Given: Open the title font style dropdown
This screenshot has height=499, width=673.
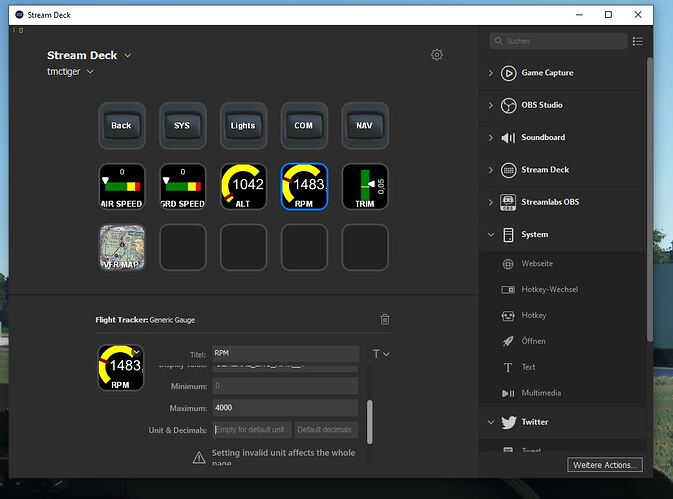Looking at the screenshot, I should point(381,354).
